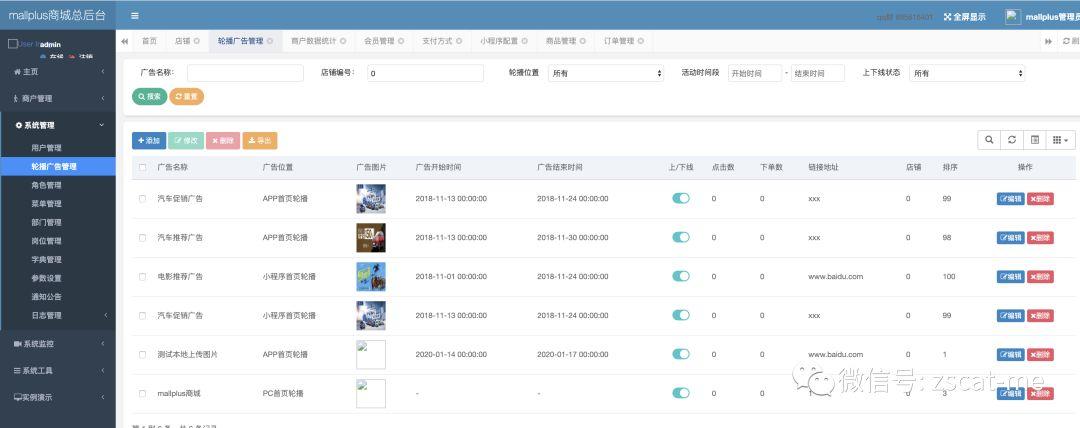Focus the 店铺编号 input field
1080x428 pixels.
click(426, 73)
